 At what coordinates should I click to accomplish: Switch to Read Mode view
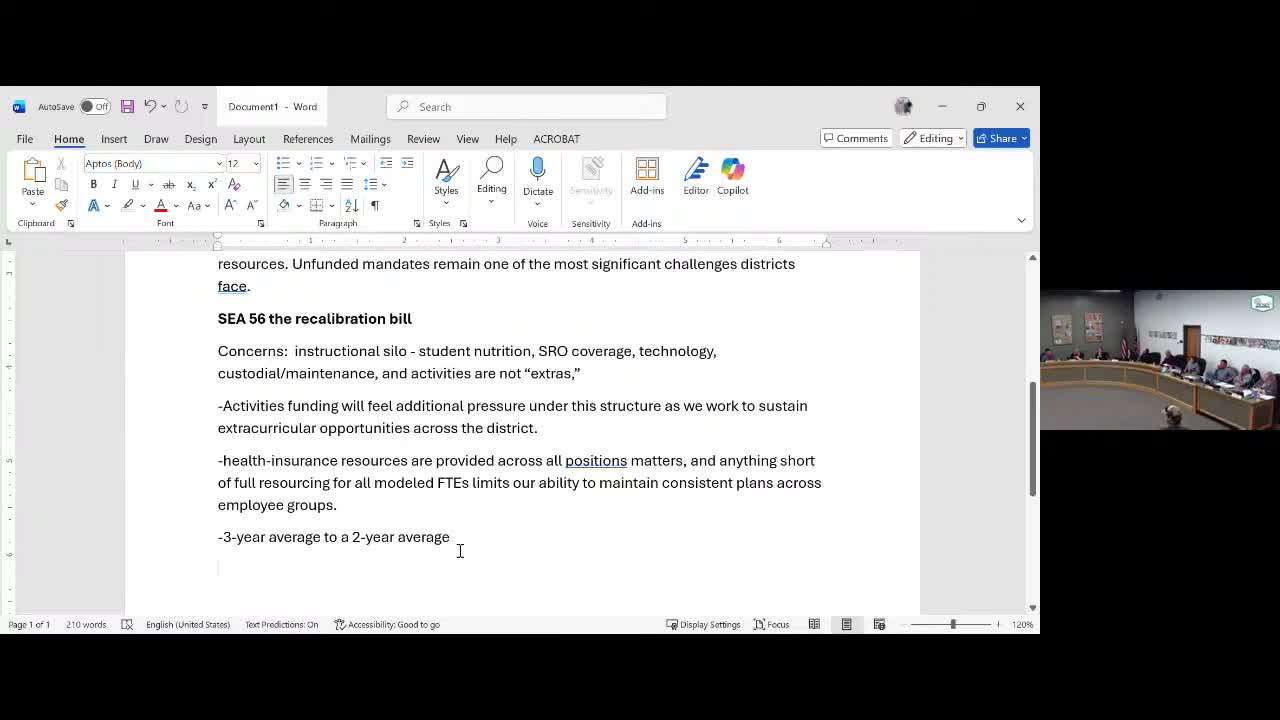pos(814,625)
